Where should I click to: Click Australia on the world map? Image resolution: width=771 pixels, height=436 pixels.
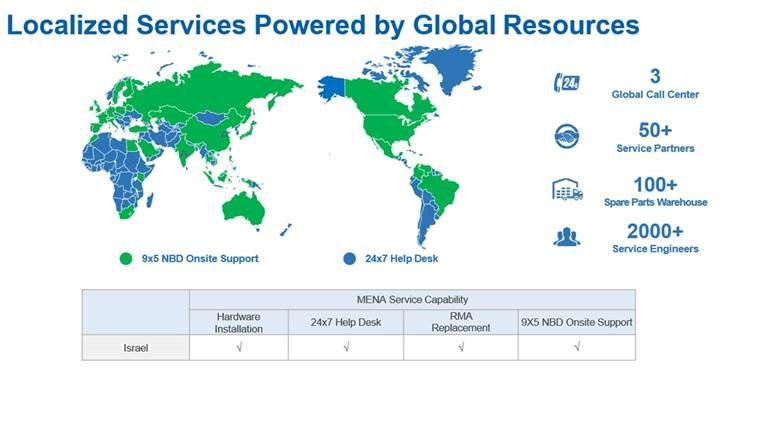coord(243,207)
